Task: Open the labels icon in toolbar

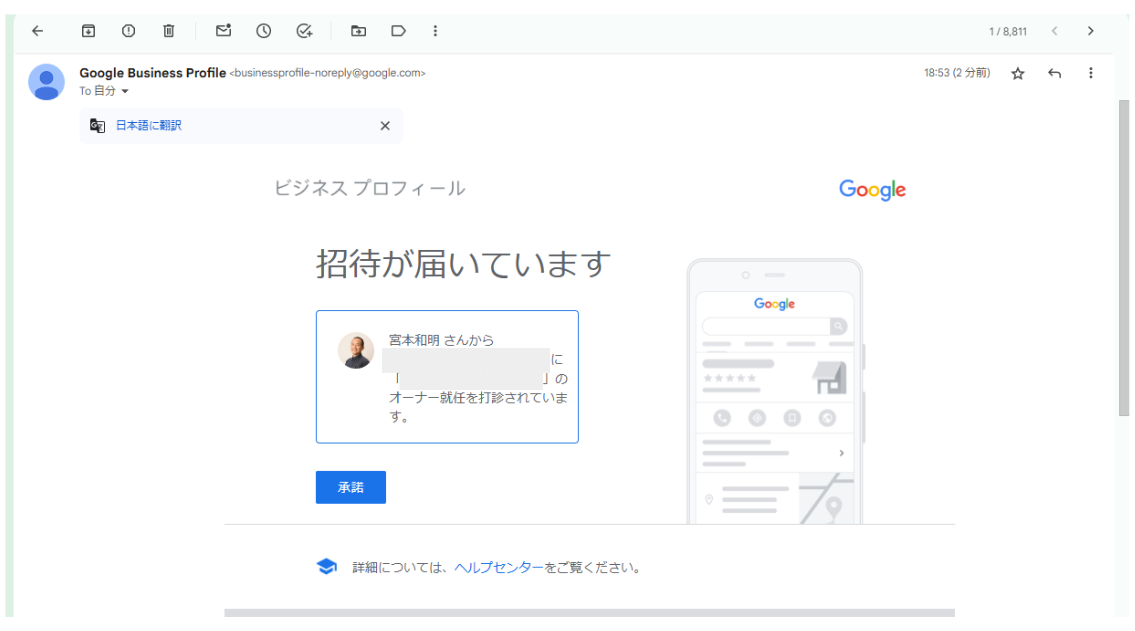Action: coord(398,31)
